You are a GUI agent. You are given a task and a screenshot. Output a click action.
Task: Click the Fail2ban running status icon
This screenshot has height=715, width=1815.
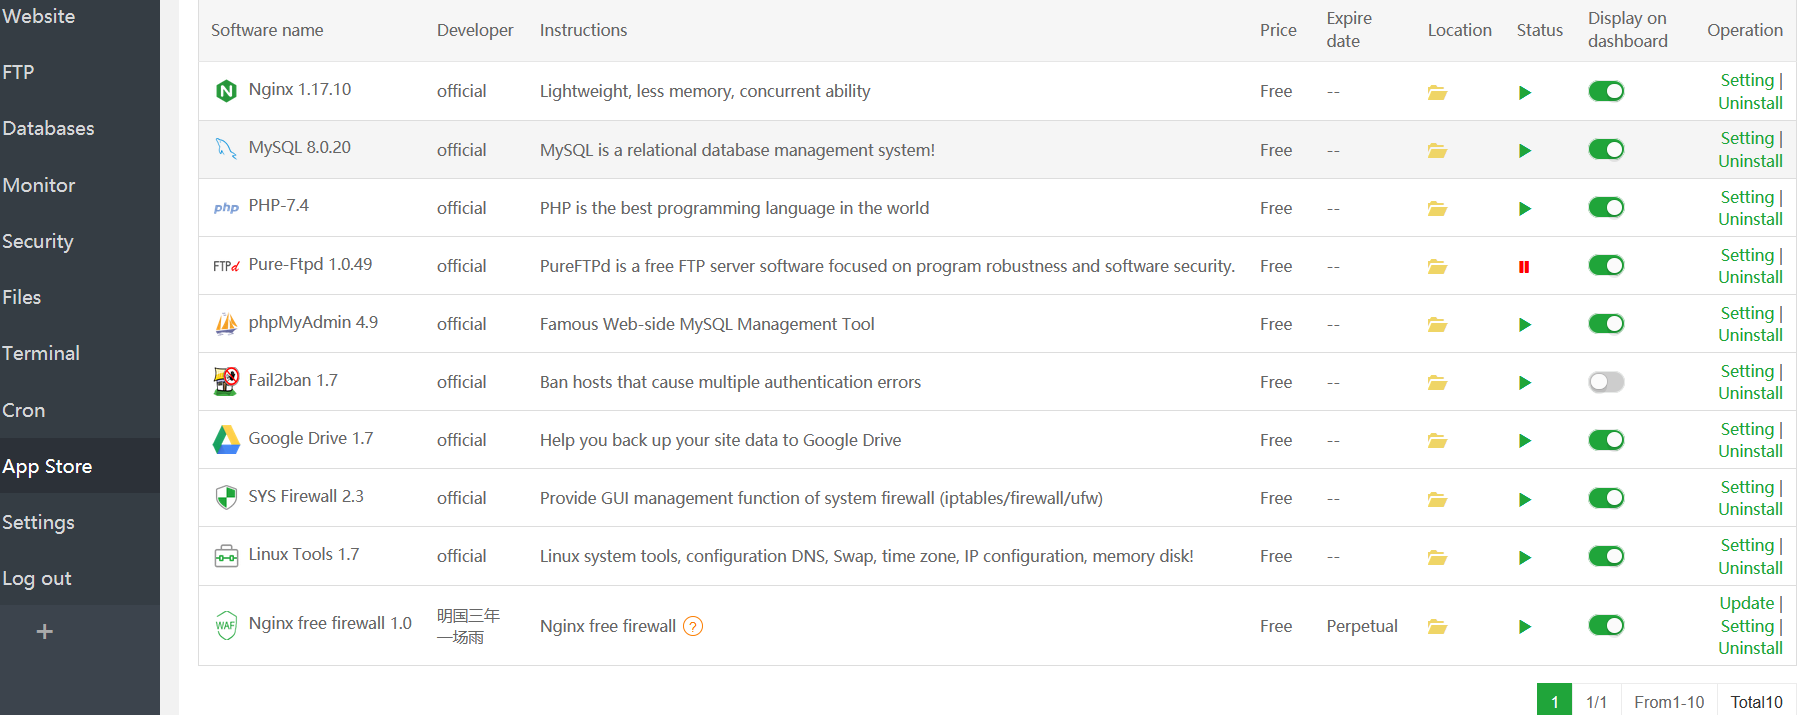(1525, 383)
